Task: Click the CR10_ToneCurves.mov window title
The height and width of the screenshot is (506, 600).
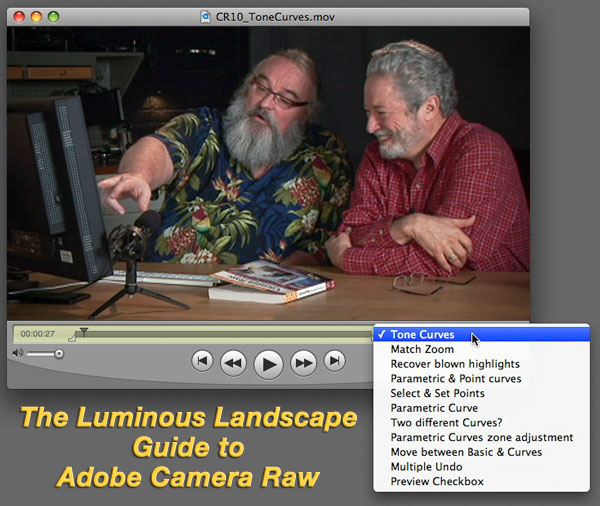Action: [x=275, y=17]
